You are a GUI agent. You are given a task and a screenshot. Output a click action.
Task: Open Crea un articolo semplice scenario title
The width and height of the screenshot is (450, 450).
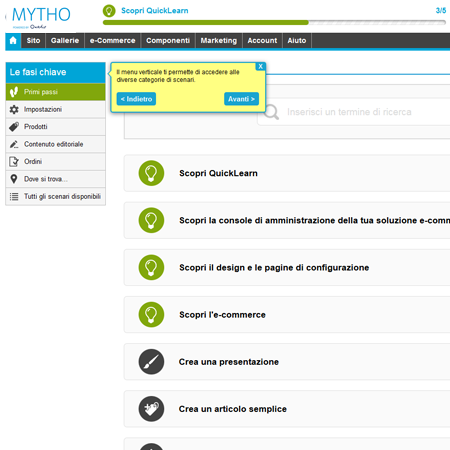(233, 409)
